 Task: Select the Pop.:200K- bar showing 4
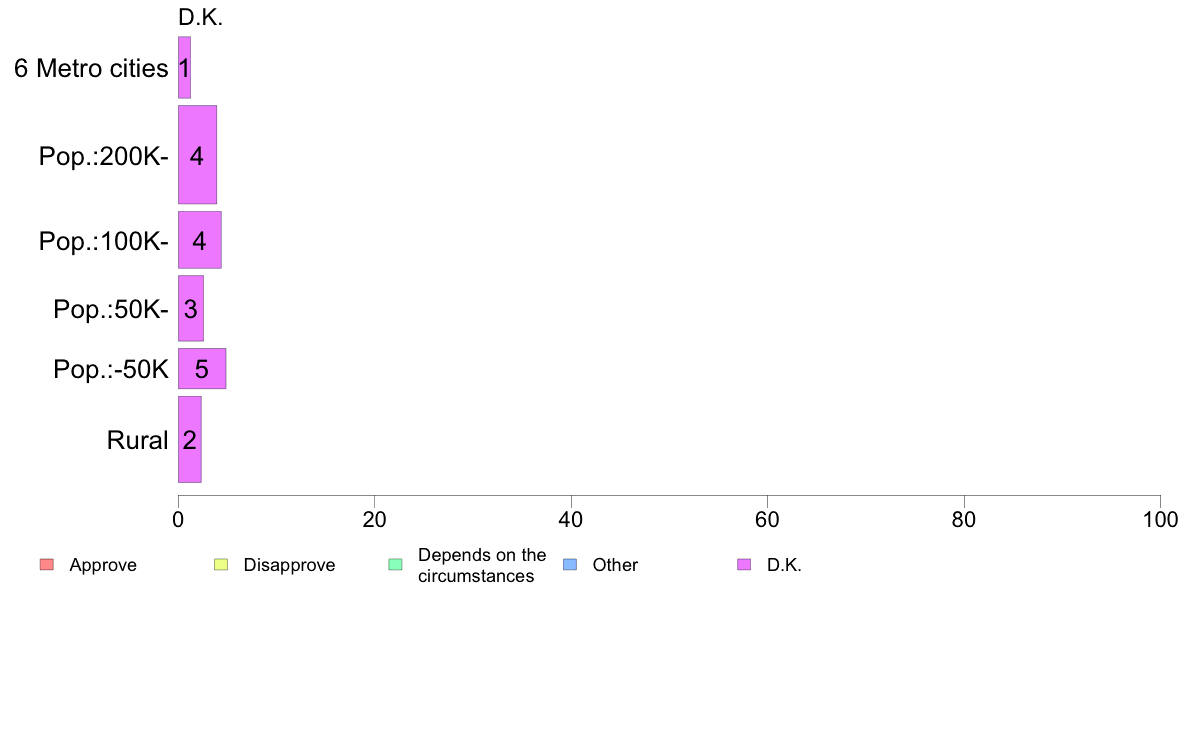click(x=197, y=155)
